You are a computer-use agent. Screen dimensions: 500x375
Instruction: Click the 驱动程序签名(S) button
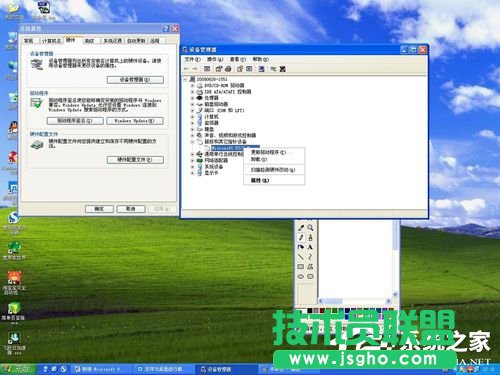pos(75,121)
